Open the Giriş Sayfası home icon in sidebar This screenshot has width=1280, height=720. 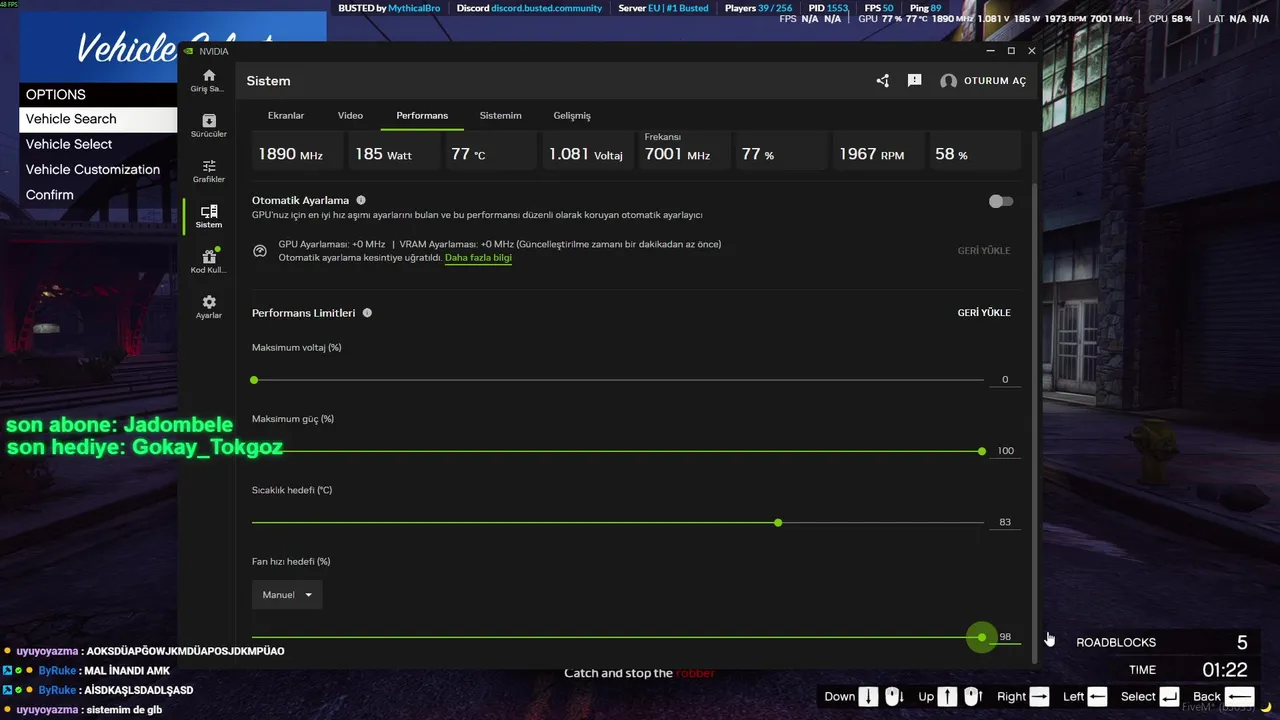[x=209, y=75]
